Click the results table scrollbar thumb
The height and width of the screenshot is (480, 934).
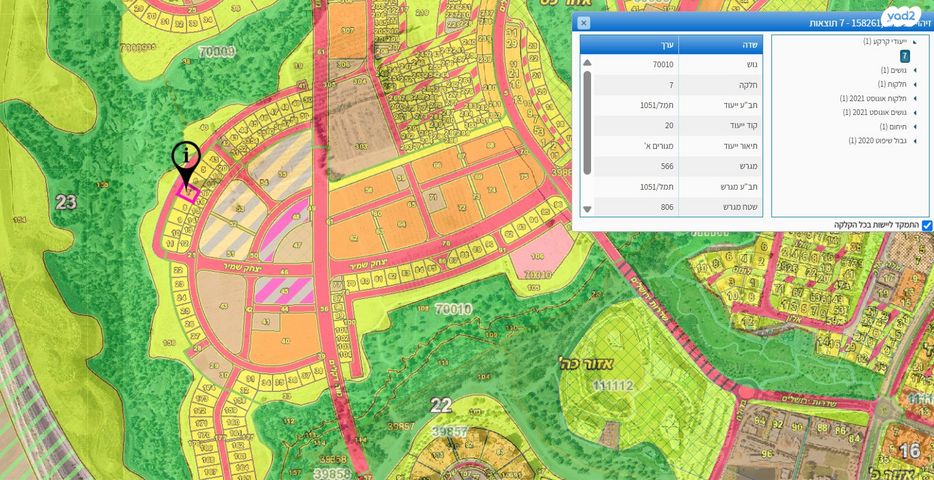tap(587, 123)
